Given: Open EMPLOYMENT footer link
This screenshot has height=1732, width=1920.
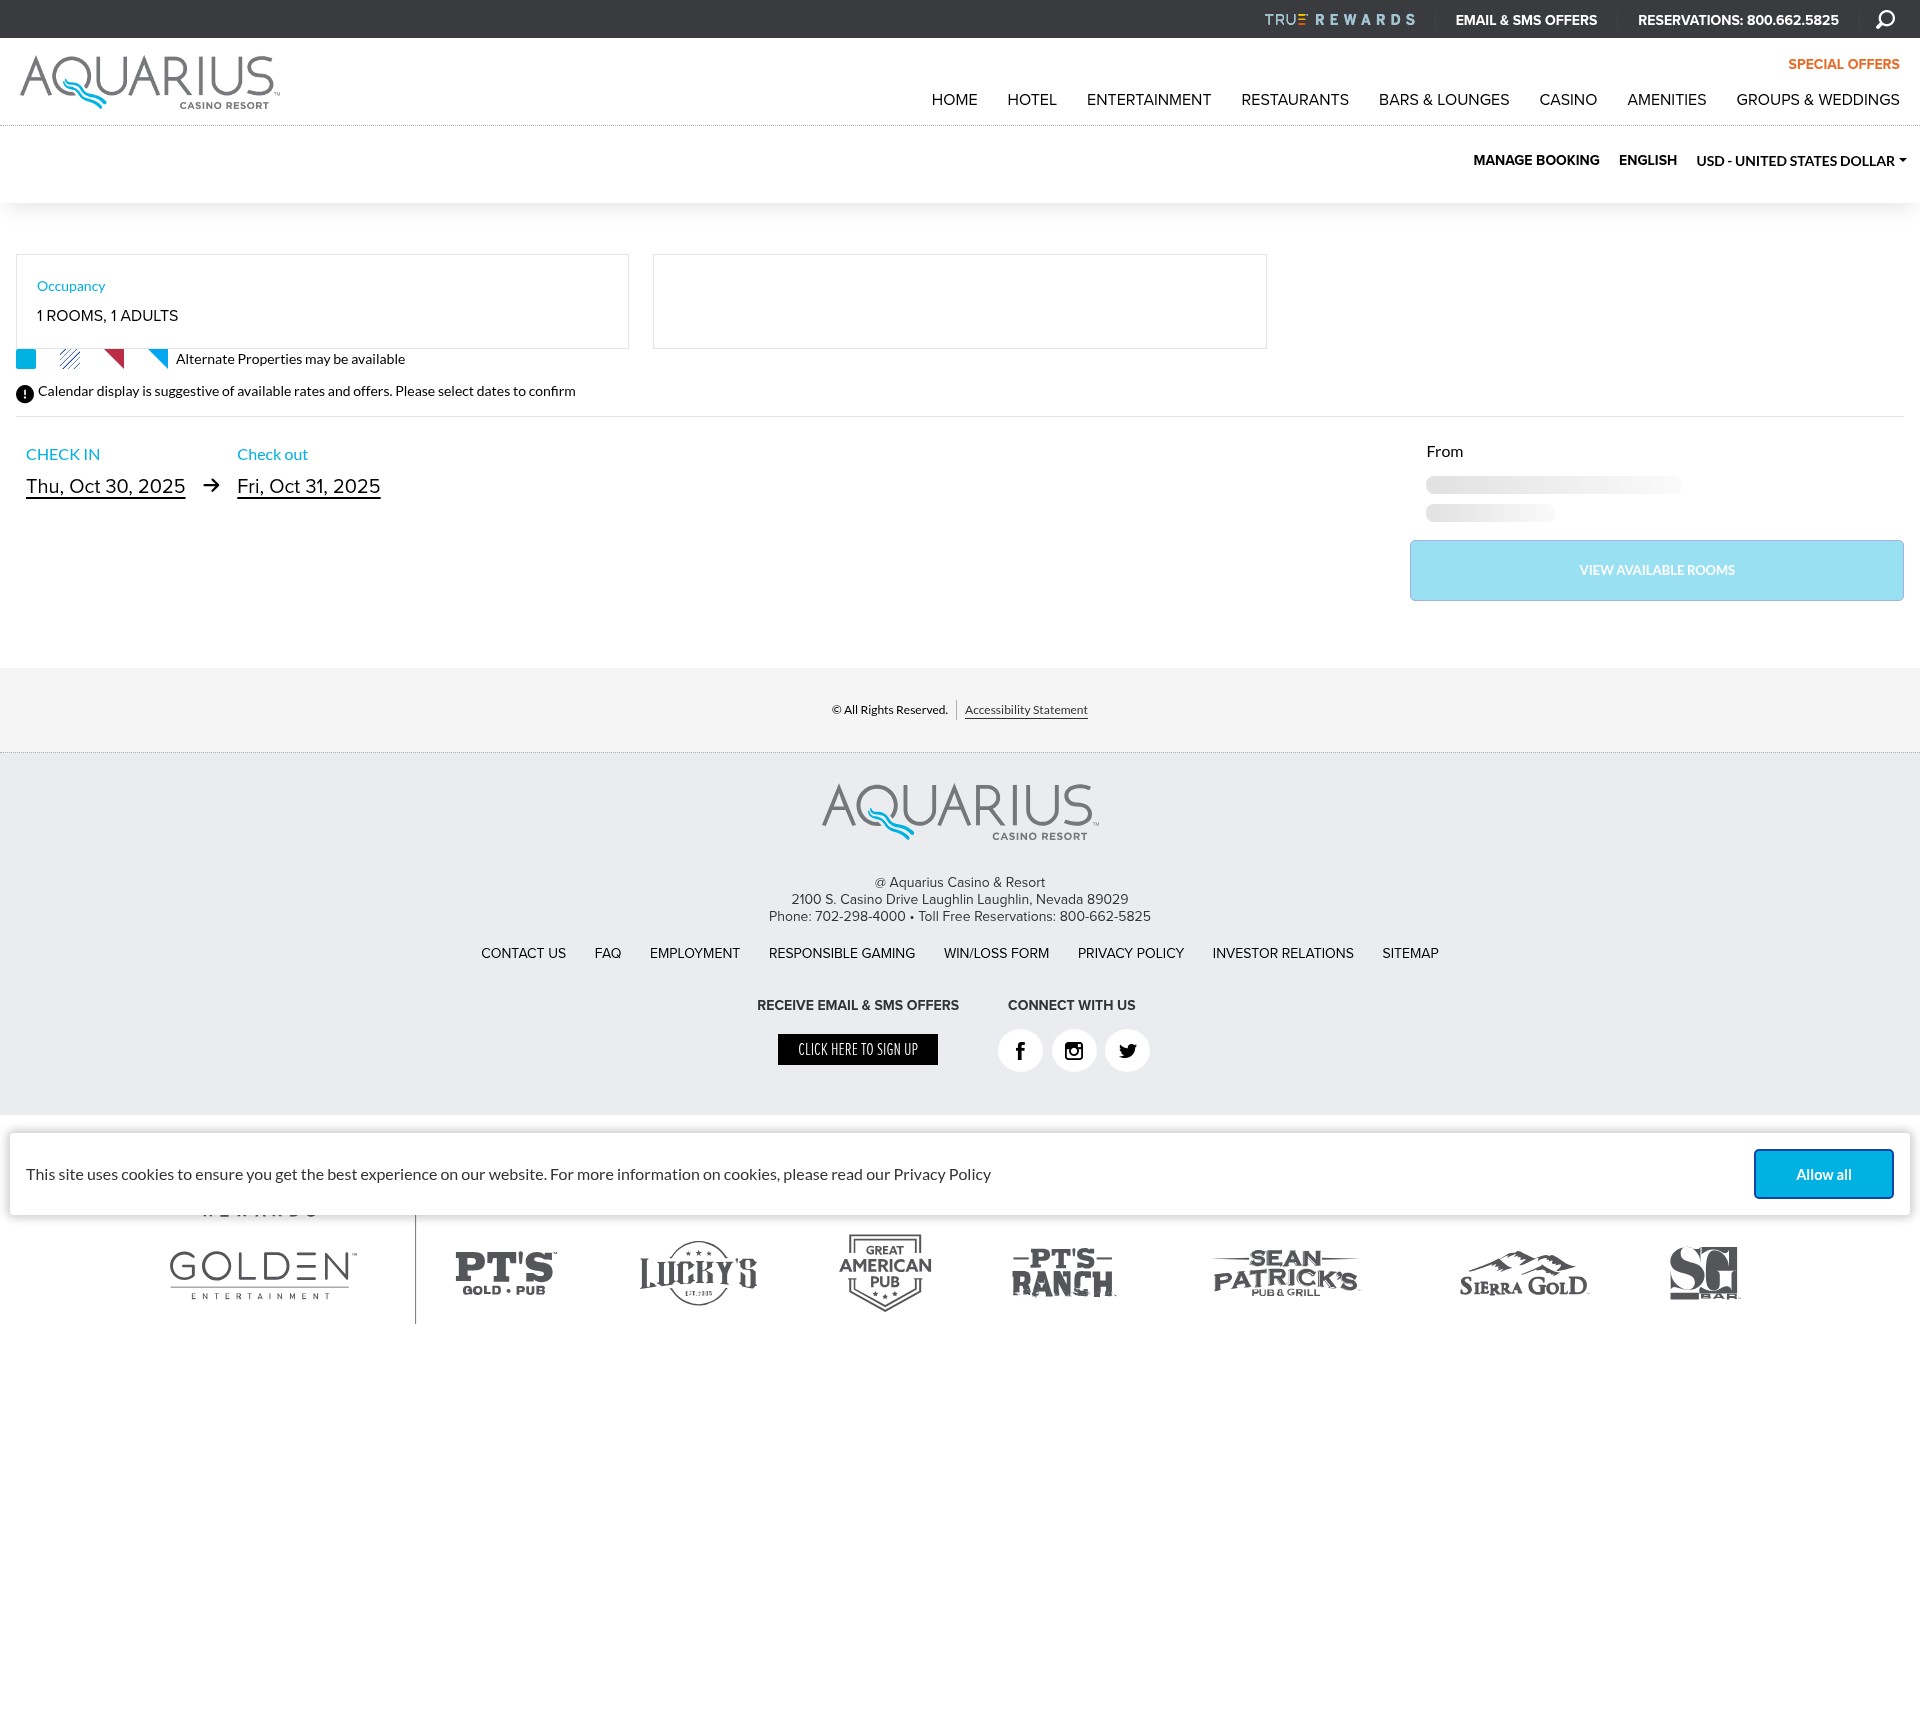Looking at the screenshot, I should tap(695, 953).
